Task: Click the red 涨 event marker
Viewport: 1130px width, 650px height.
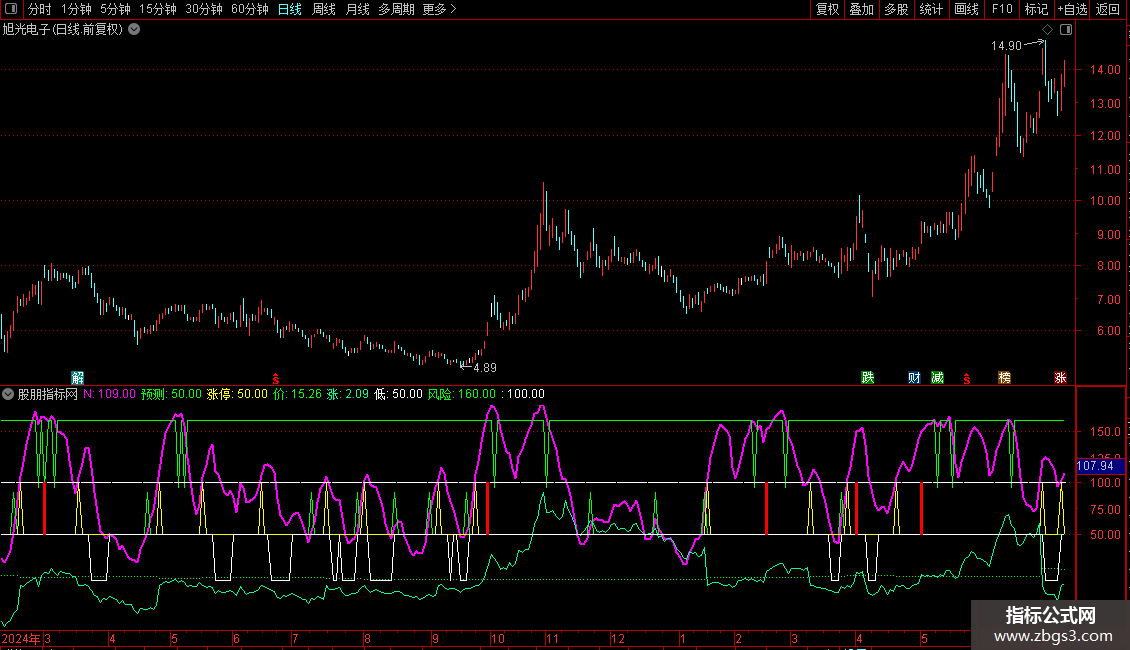Action: tap(1060, 378)
